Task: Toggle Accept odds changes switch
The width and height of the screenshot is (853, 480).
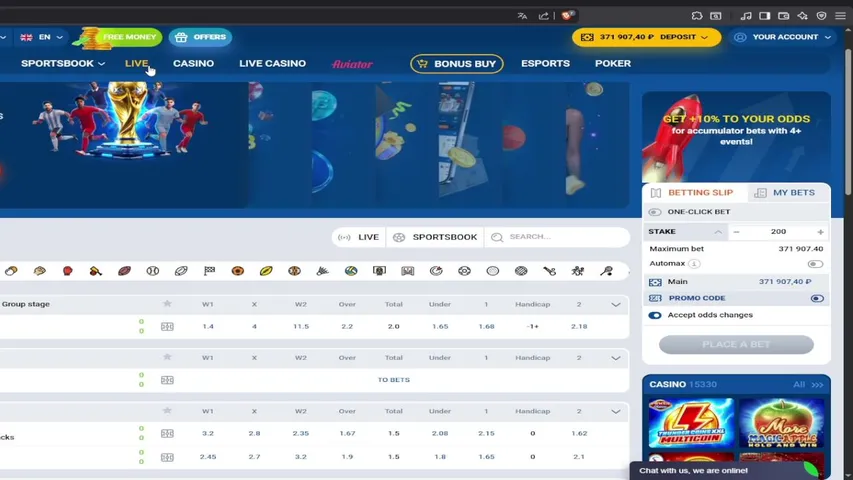Action: [x=655, y=315]
